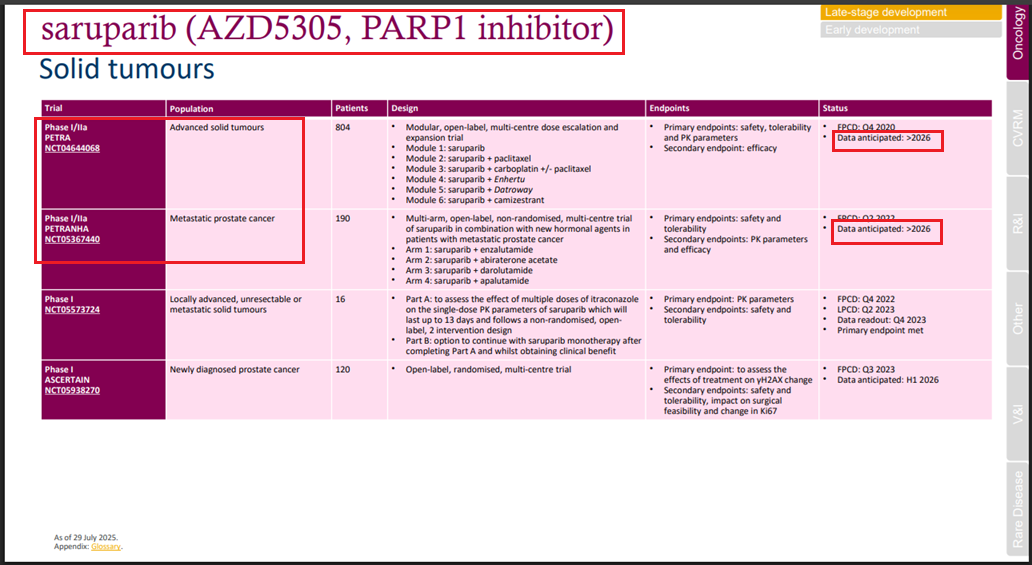This screenshot has width=1032, height=565.
Task: Open the NCT05367440 PETRANHA trial link
Action: click(x=72, y=240)
